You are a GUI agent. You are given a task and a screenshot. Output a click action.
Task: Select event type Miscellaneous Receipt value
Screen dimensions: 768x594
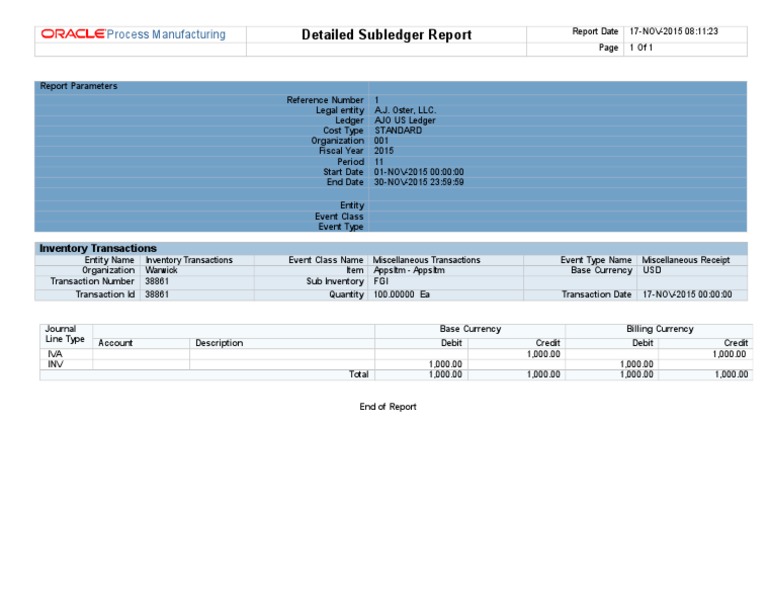tap(686, 260)
